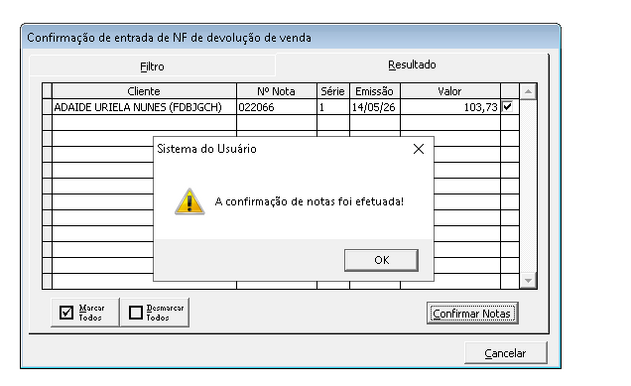This screenshot has width=631, height=386.
Task: Click the row selector of the ADAIDE row
Action: 47,107
